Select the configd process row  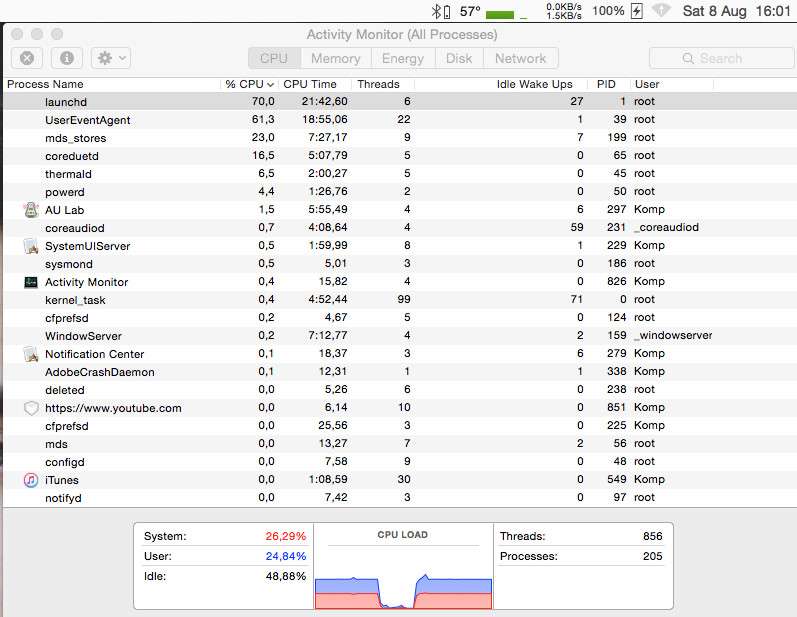click(400, 462)
